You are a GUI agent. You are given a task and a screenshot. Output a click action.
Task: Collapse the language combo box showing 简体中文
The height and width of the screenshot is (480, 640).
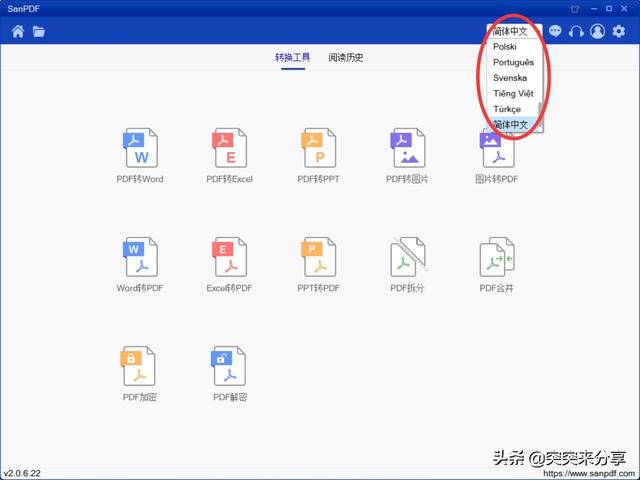tap(514, 31)
